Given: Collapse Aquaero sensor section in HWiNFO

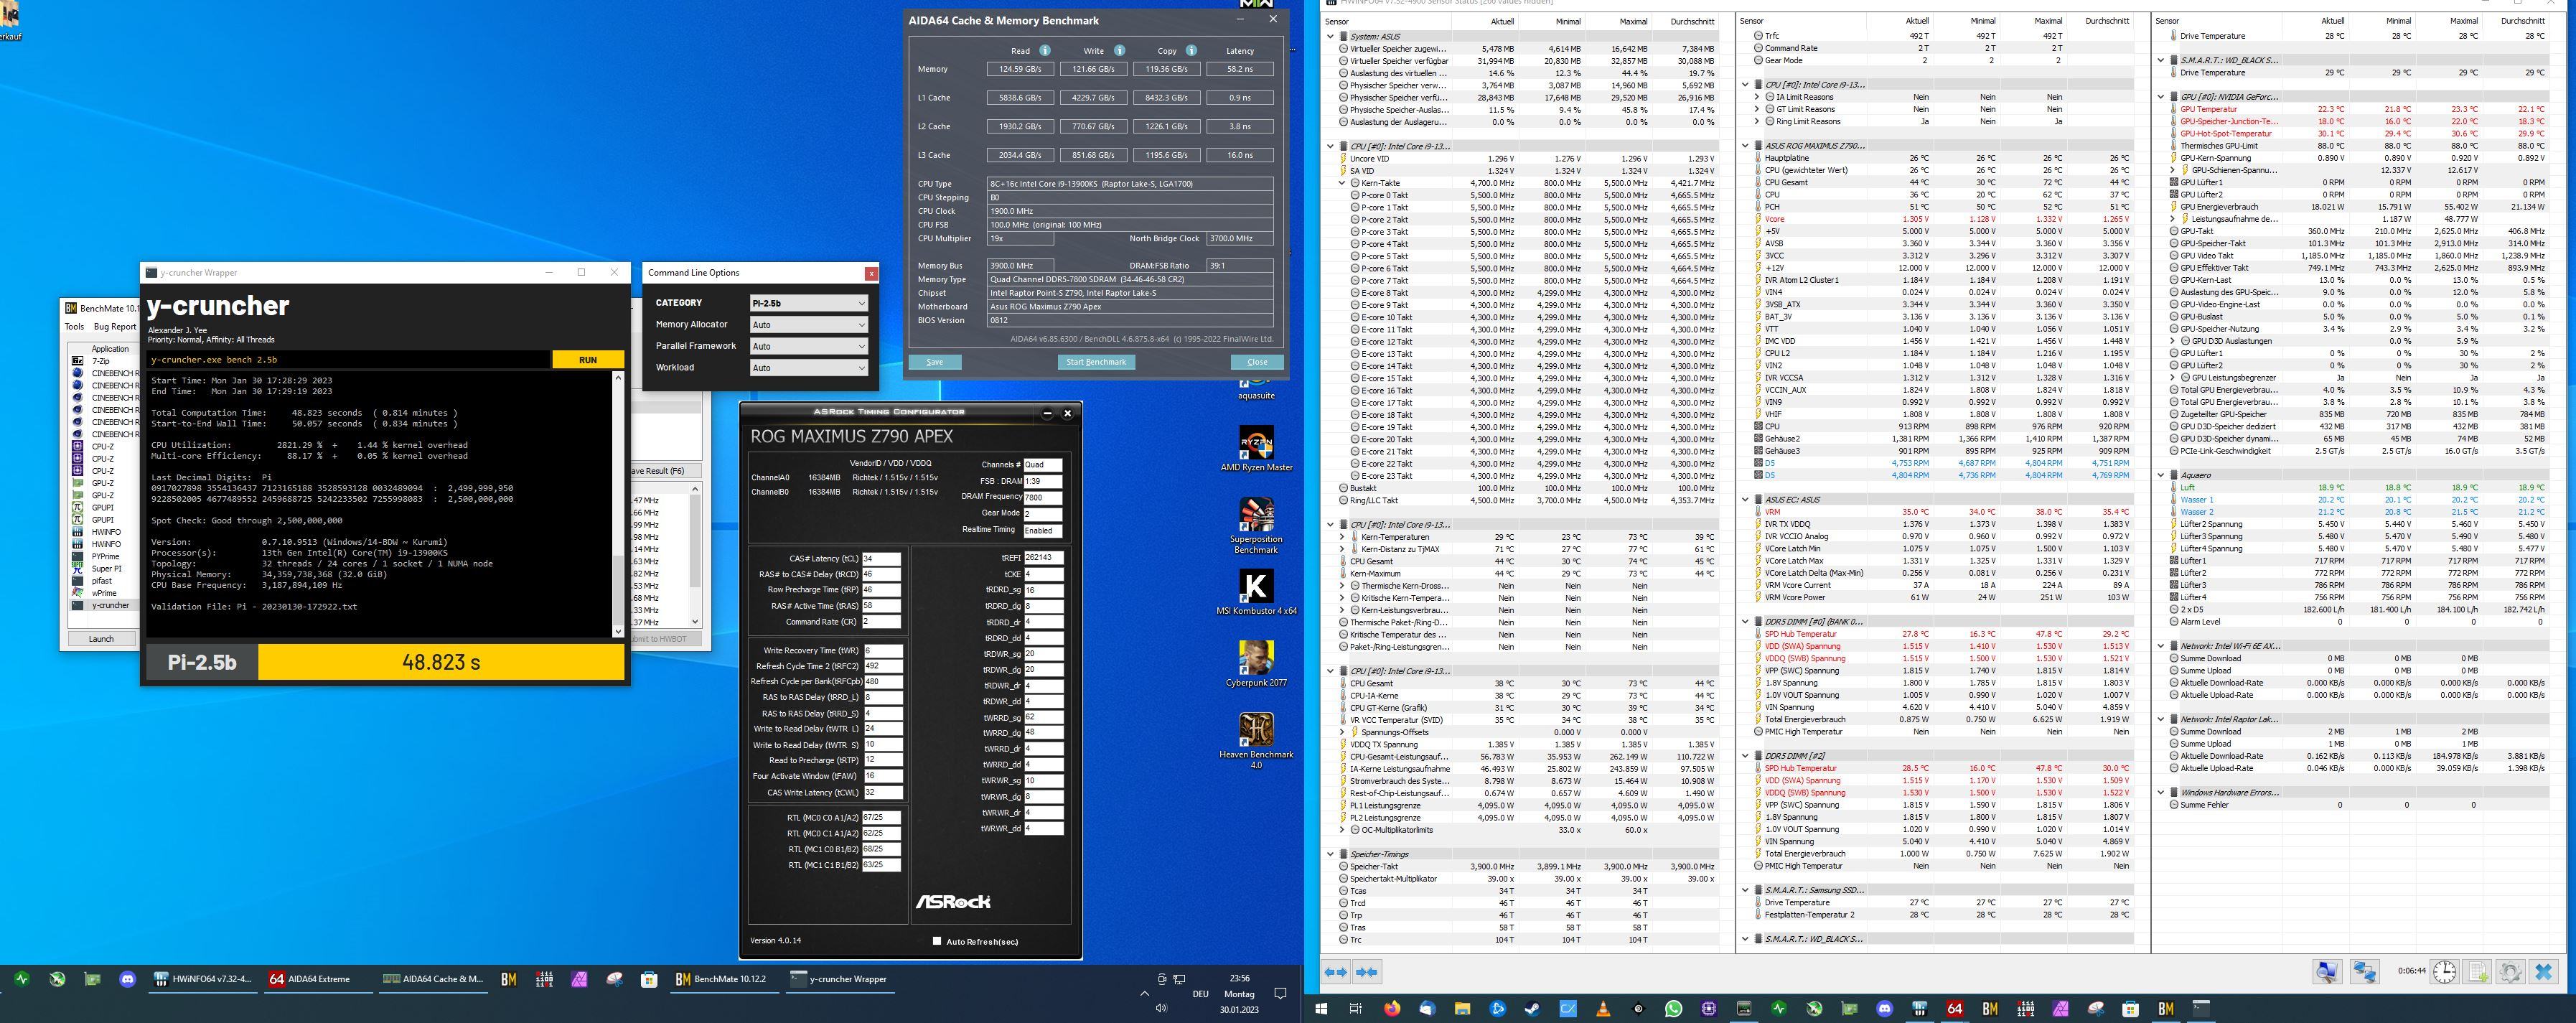Looking at the screenshot, I should (x=2160, y=475).
